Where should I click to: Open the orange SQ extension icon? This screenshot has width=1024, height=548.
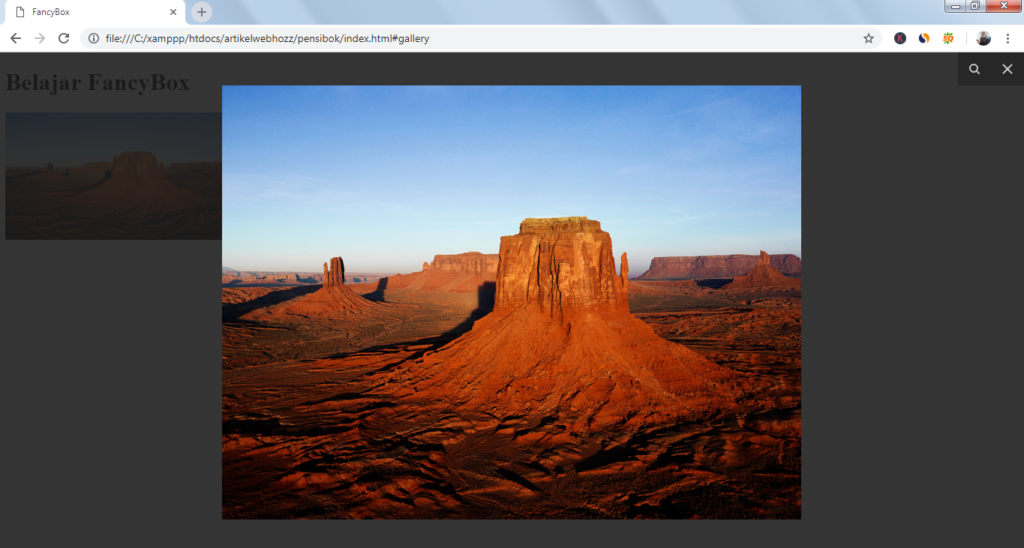click(x=948, y=38)
